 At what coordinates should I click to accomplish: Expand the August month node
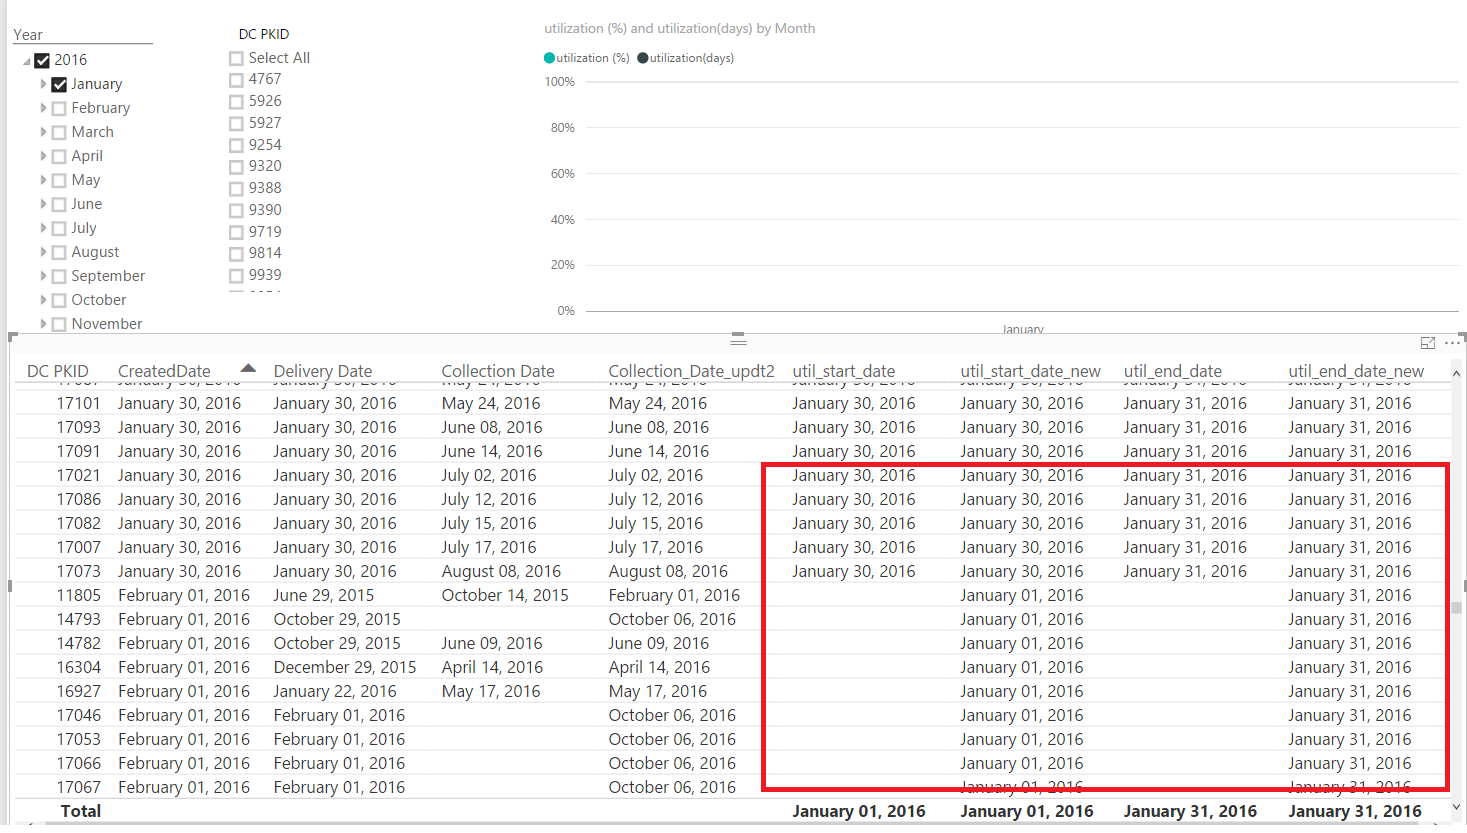[x=43, y=252]
